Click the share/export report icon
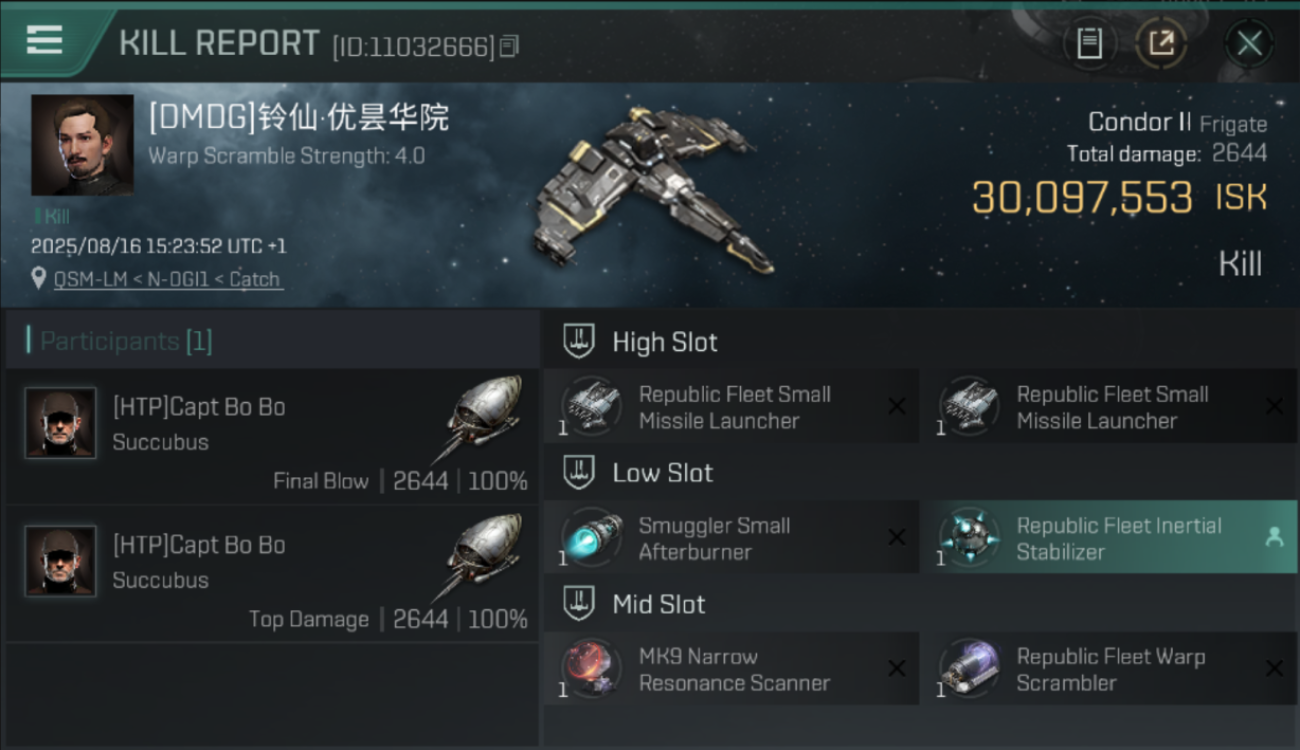This screenshot has width=1300, height=750. pyautogui.click(x=1162, y=43)
